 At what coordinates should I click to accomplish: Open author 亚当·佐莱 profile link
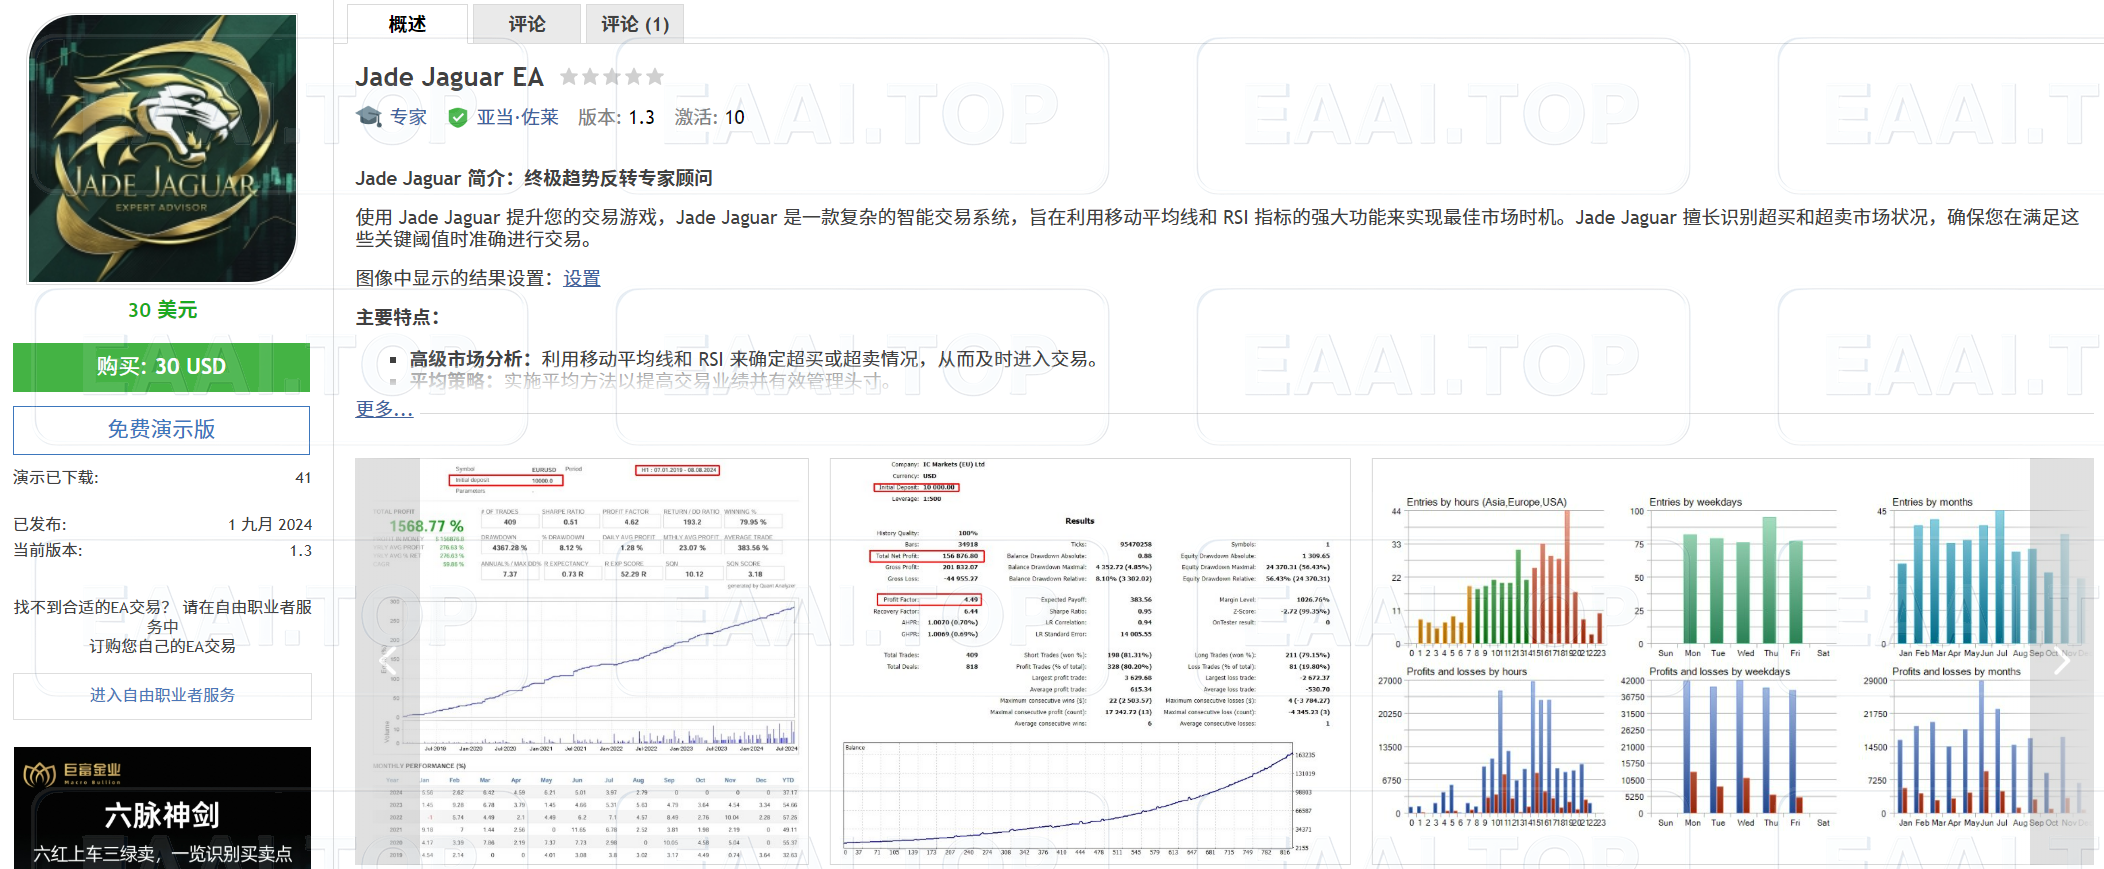pos(517,117)
